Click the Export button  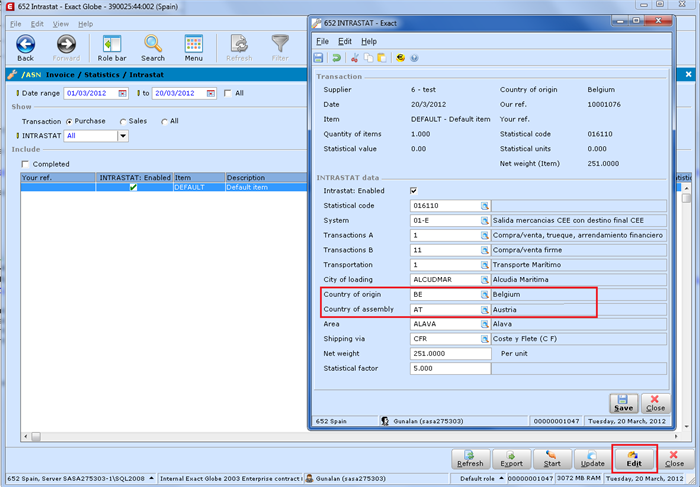[511, 459]
